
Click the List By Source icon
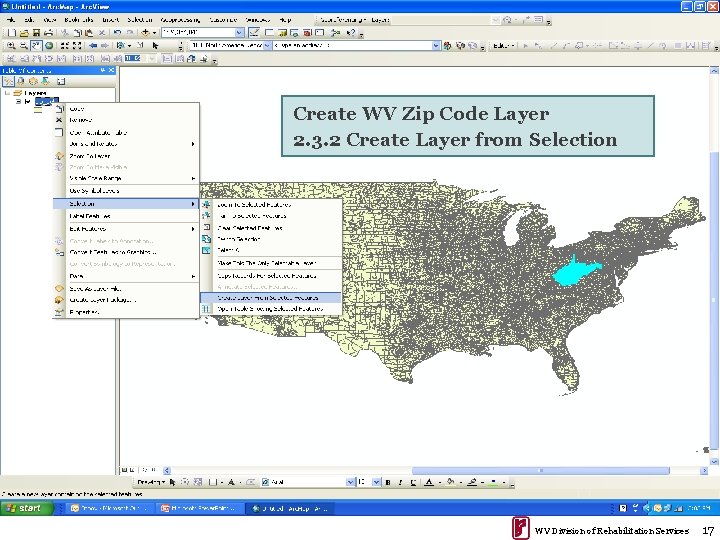click(x=21, y=82)
